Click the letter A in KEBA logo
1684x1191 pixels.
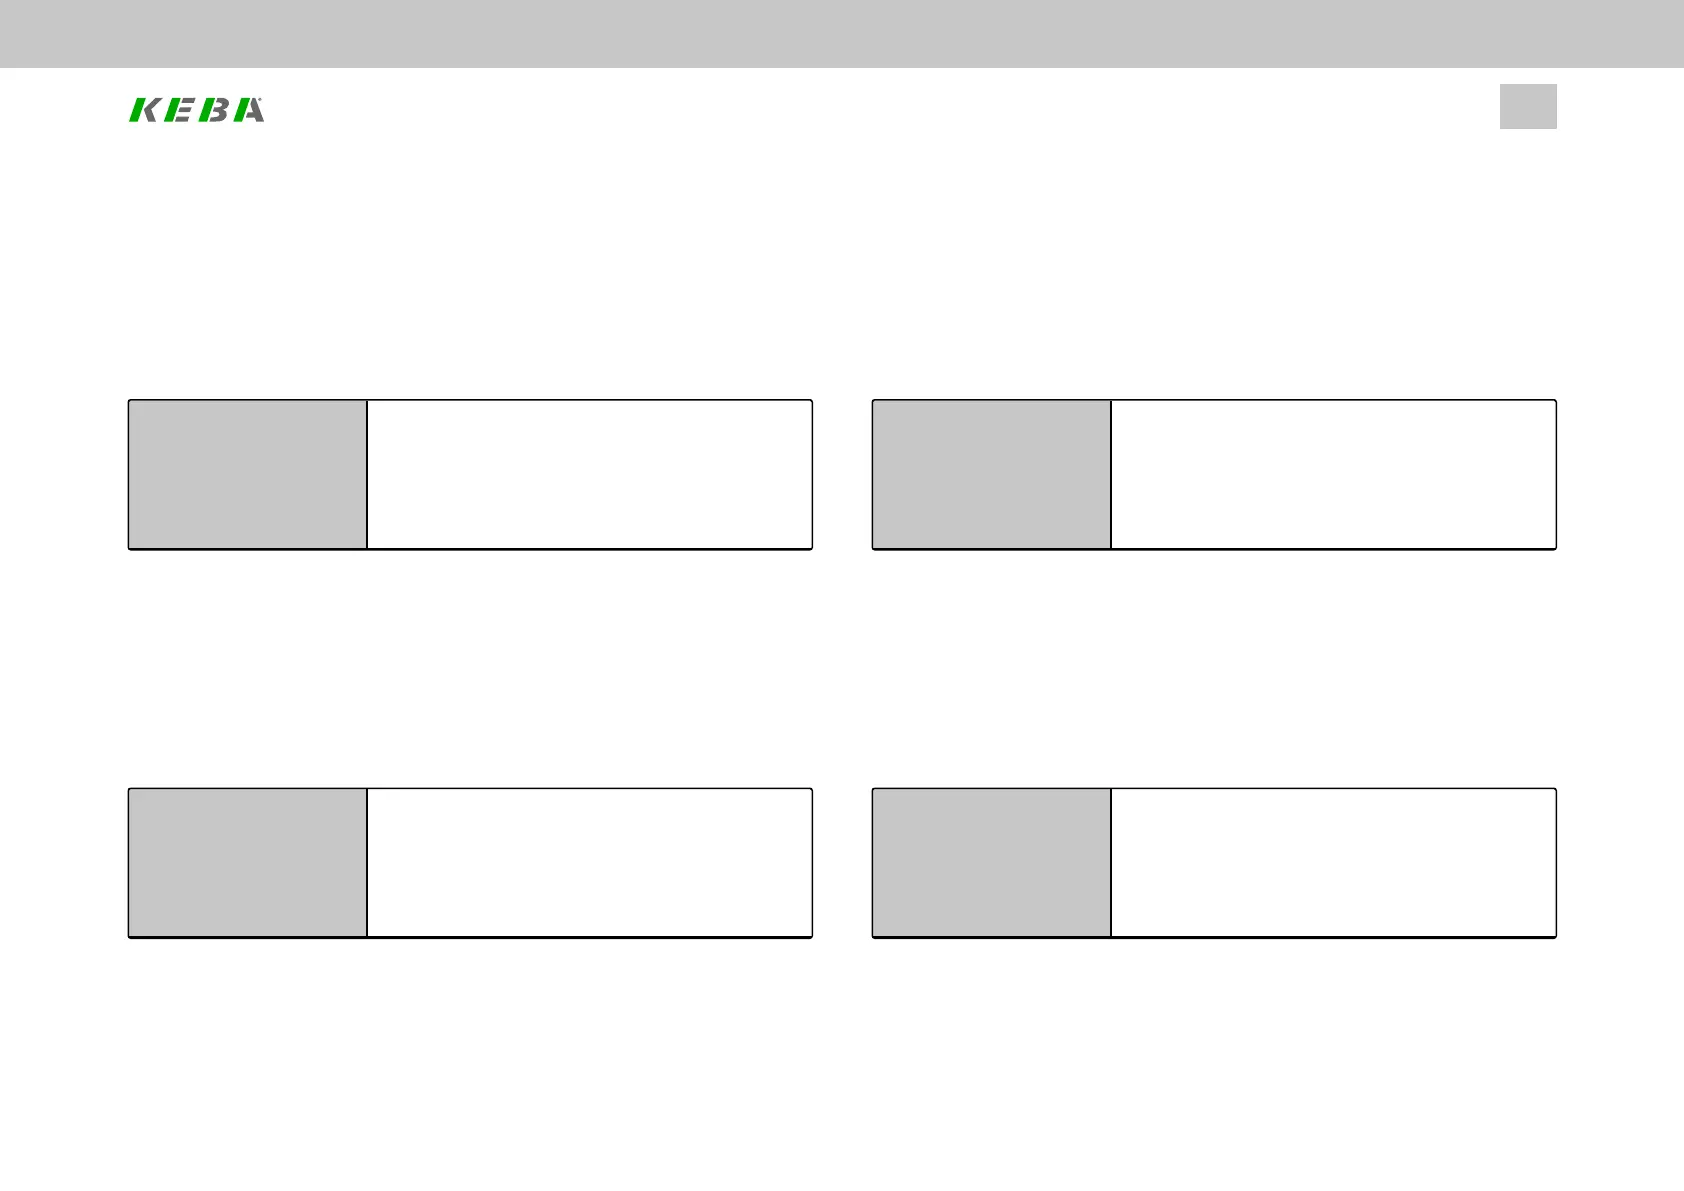[x=248, y=110]
